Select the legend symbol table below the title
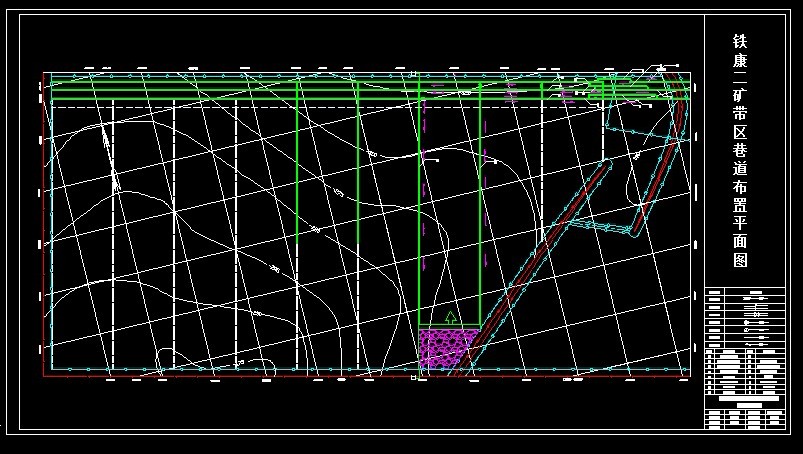 pos(745,317)
